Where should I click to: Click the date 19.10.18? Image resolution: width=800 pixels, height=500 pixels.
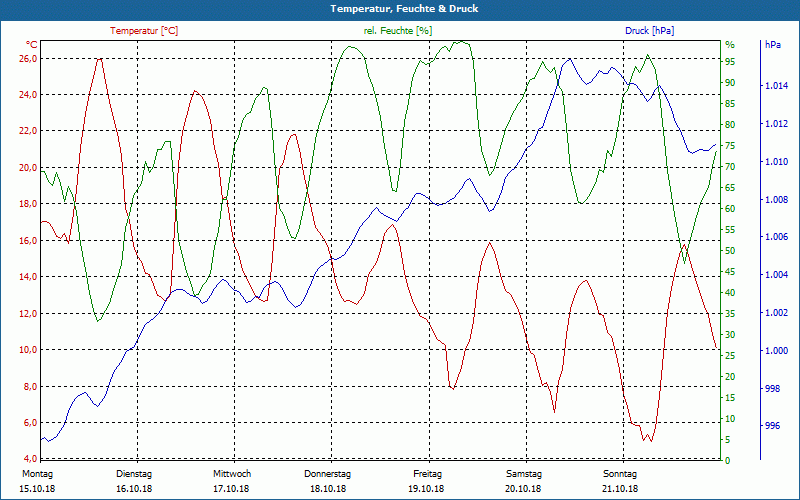point(426,489)
